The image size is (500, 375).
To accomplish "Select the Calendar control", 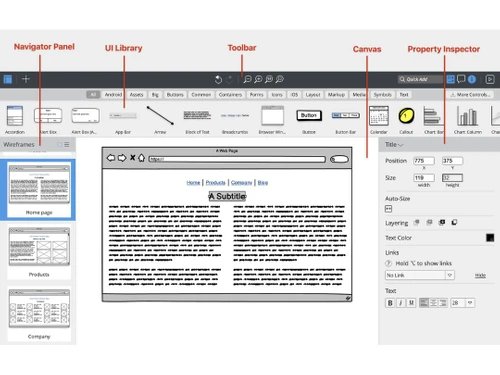I will (x=379, y=120).
